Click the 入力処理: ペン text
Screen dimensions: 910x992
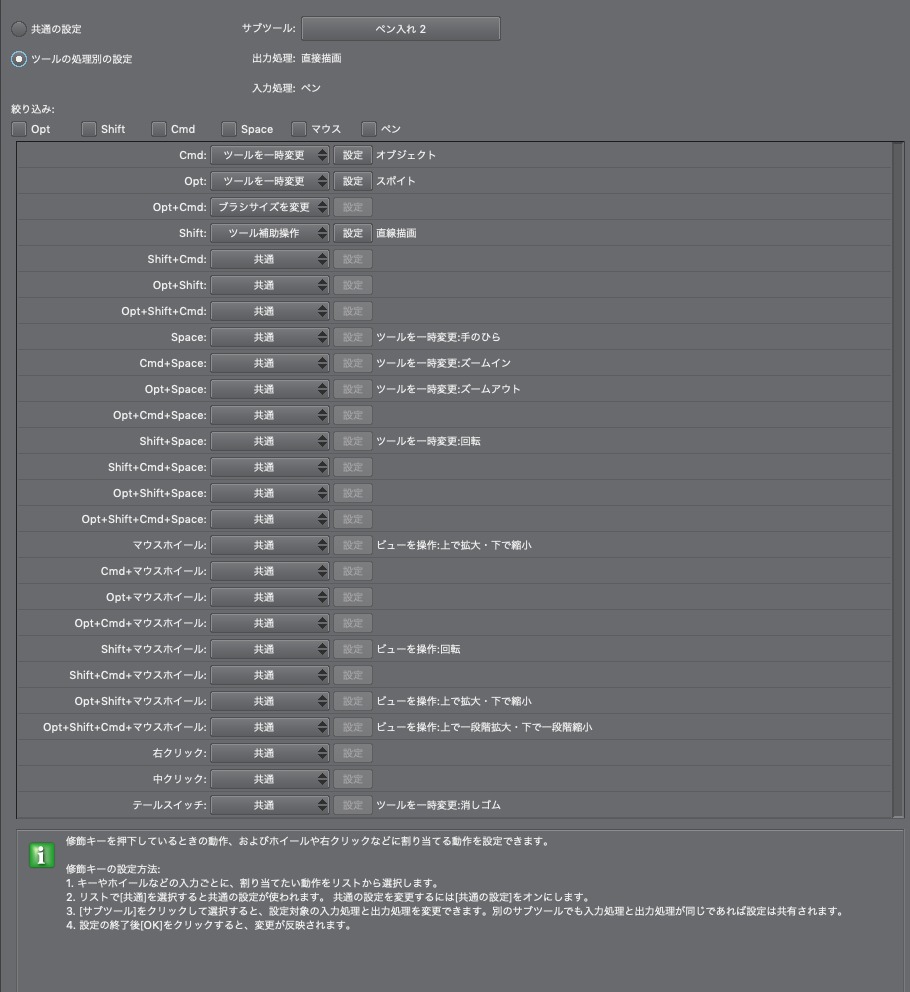(x=287, y=88)
